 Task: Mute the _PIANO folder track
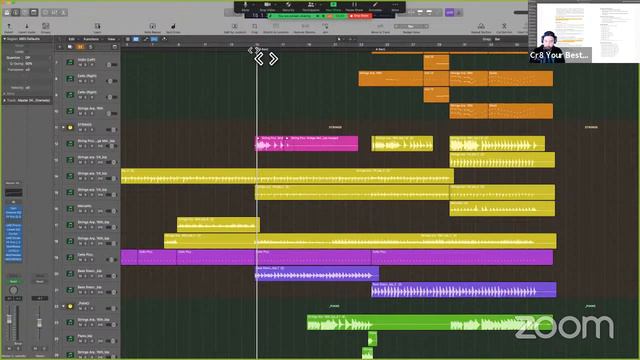tap(80, 309)
